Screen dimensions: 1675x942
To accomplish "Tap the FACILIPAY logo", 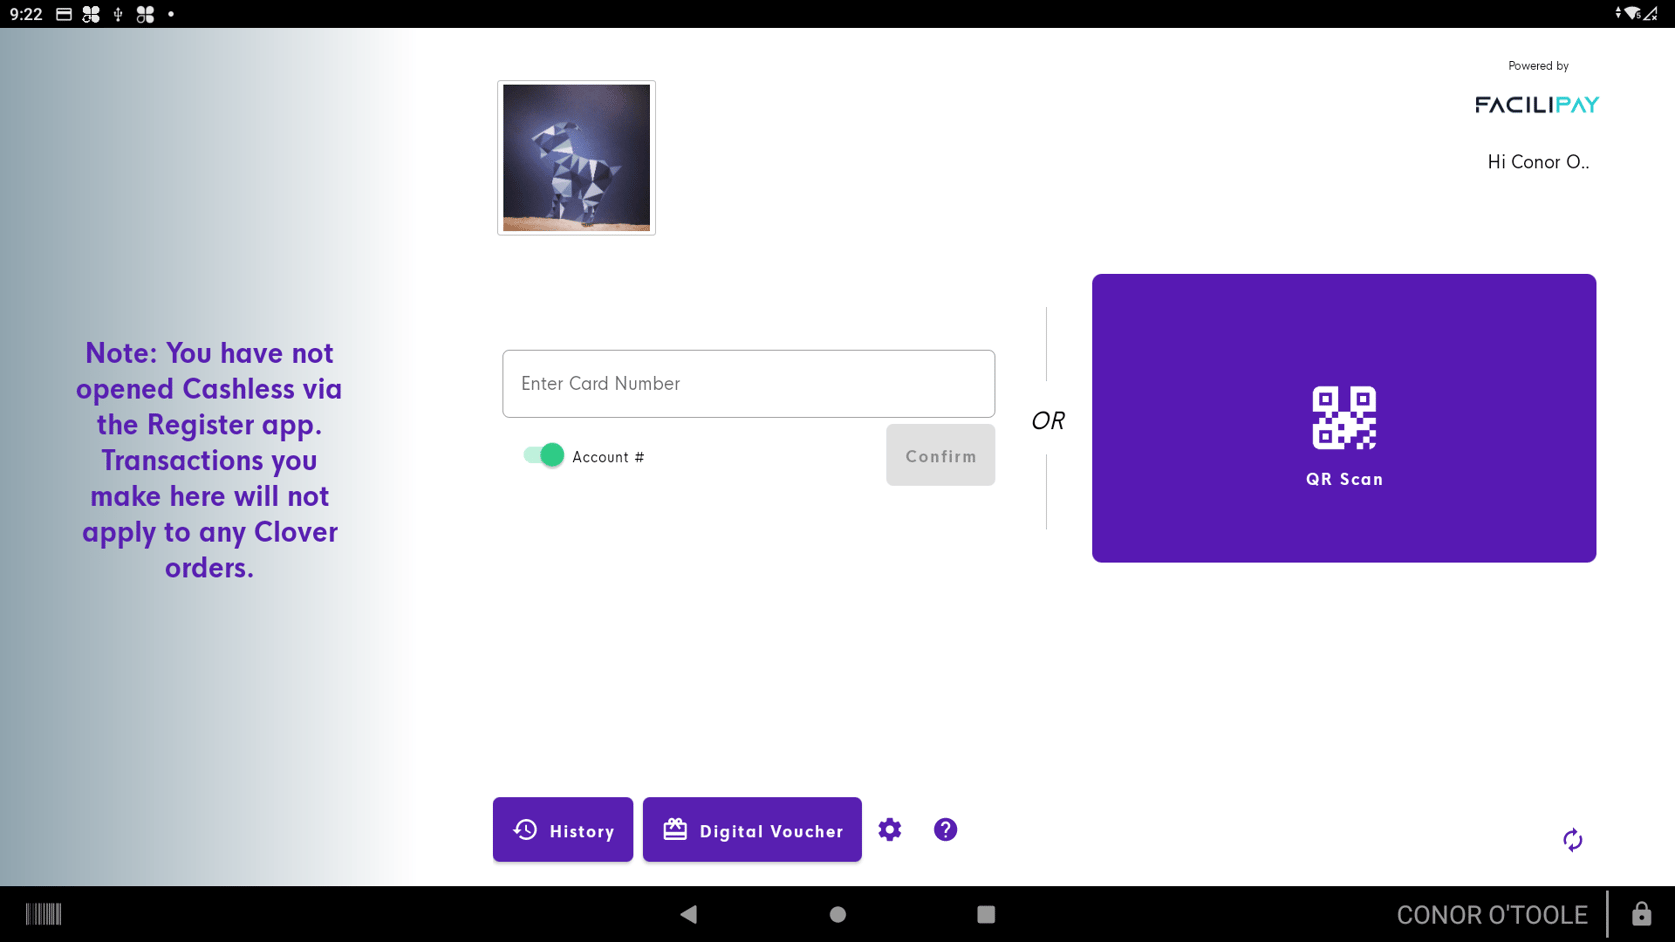I will (1537, 103).
